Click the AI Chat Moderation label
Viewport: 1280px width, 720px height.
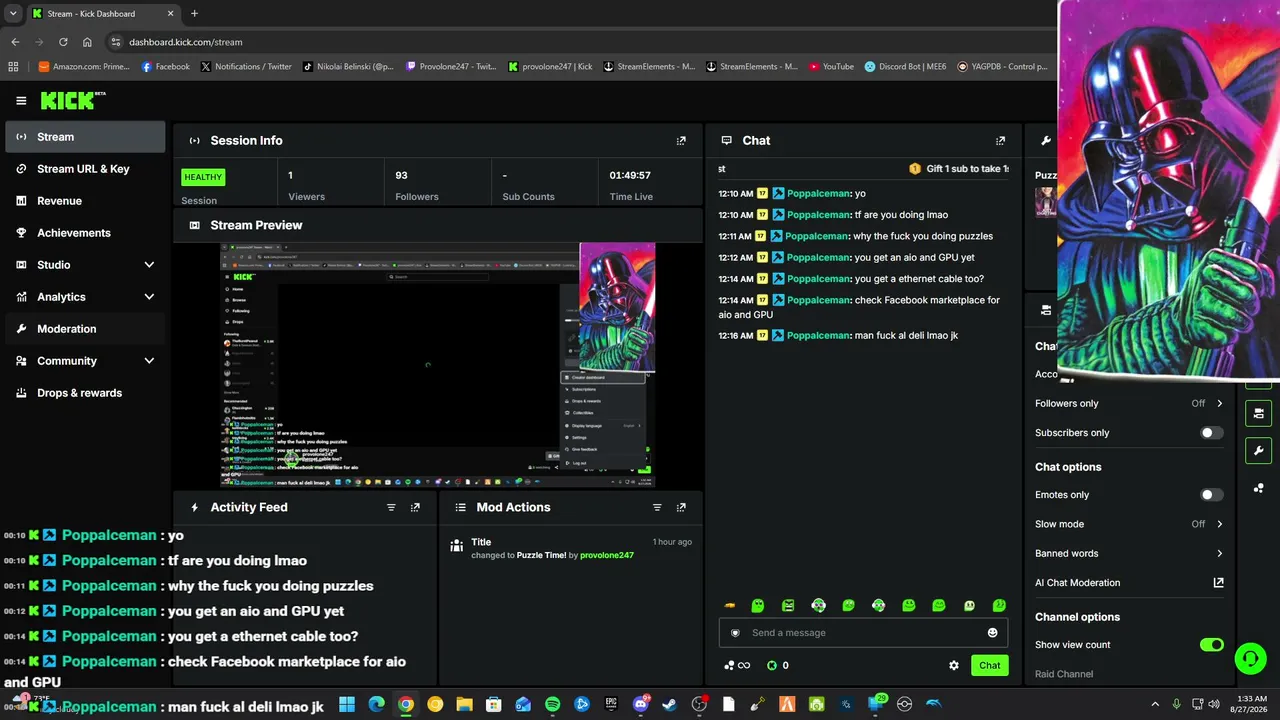click(1077, 583)
